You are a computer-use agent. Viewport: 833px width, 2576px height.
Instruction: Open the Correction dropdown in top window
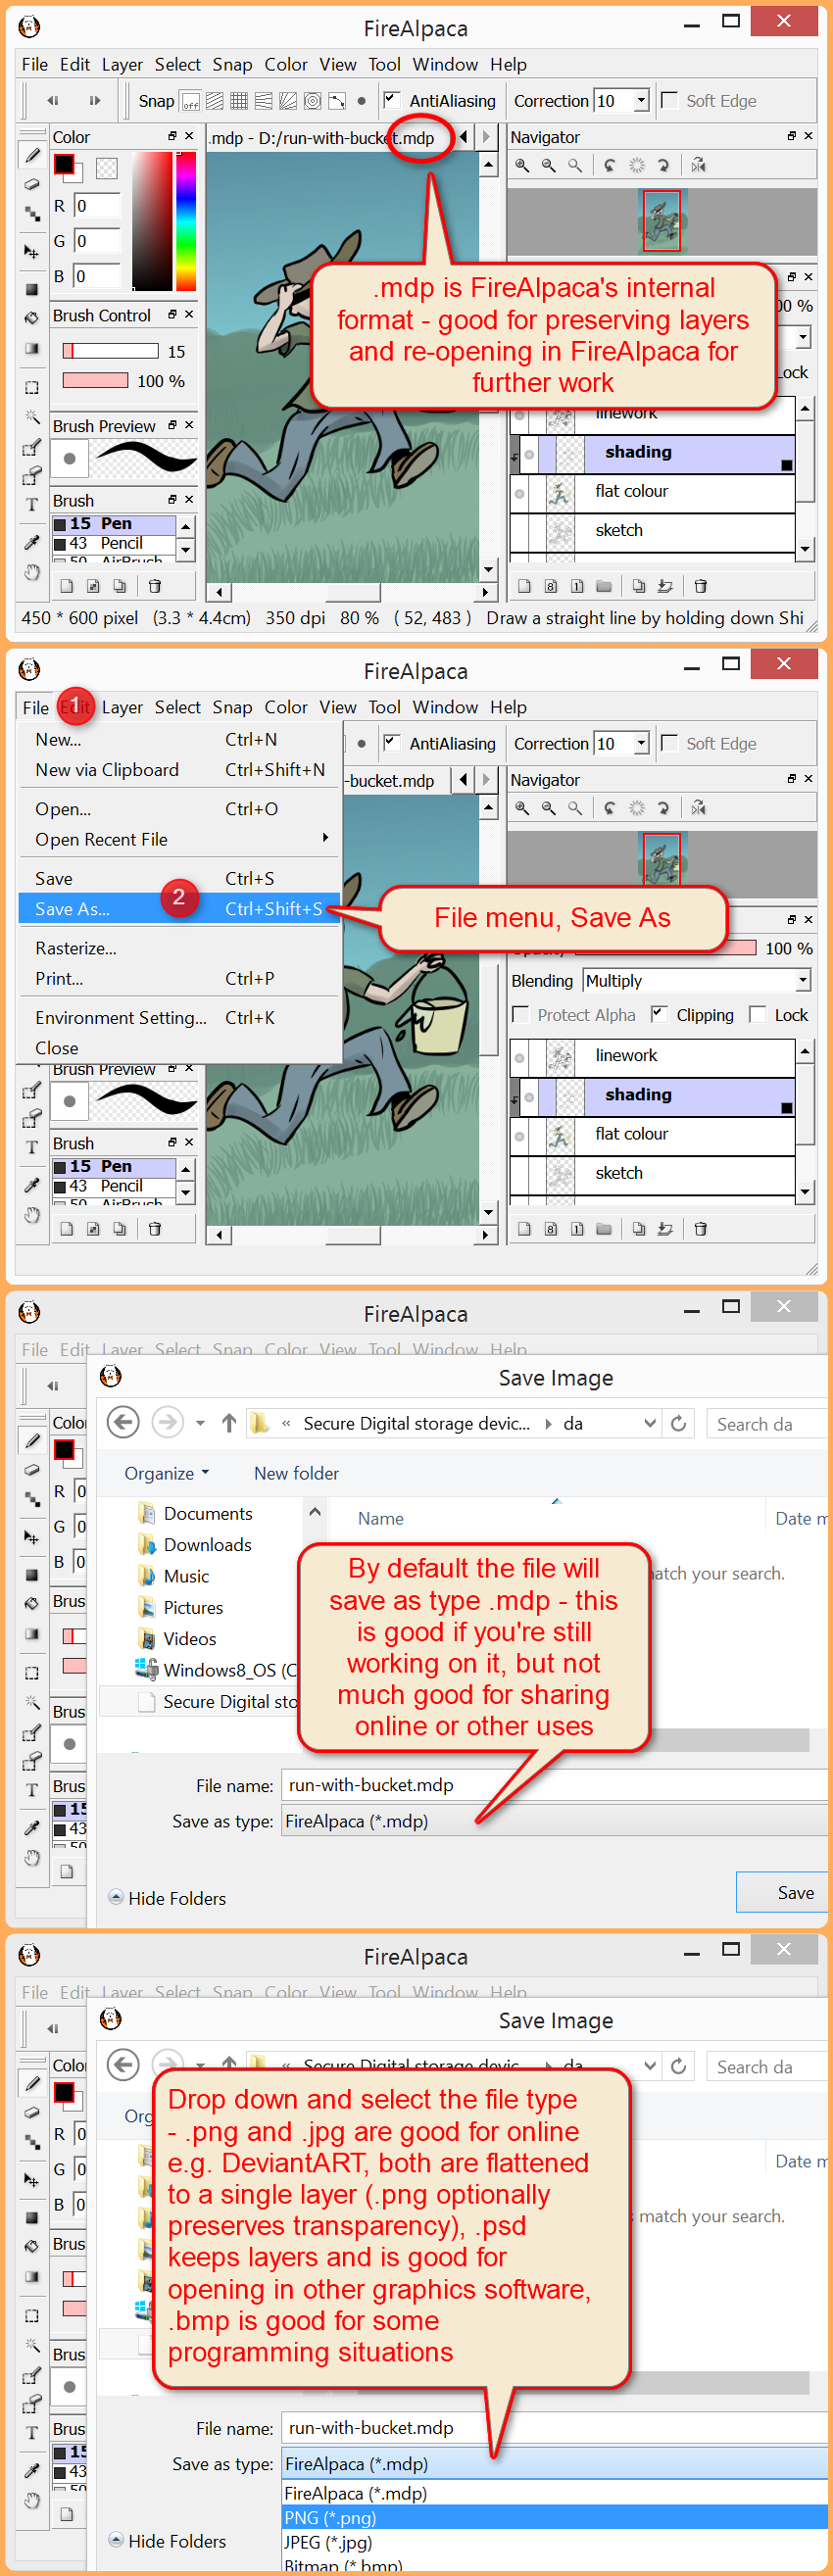[642, 101]
